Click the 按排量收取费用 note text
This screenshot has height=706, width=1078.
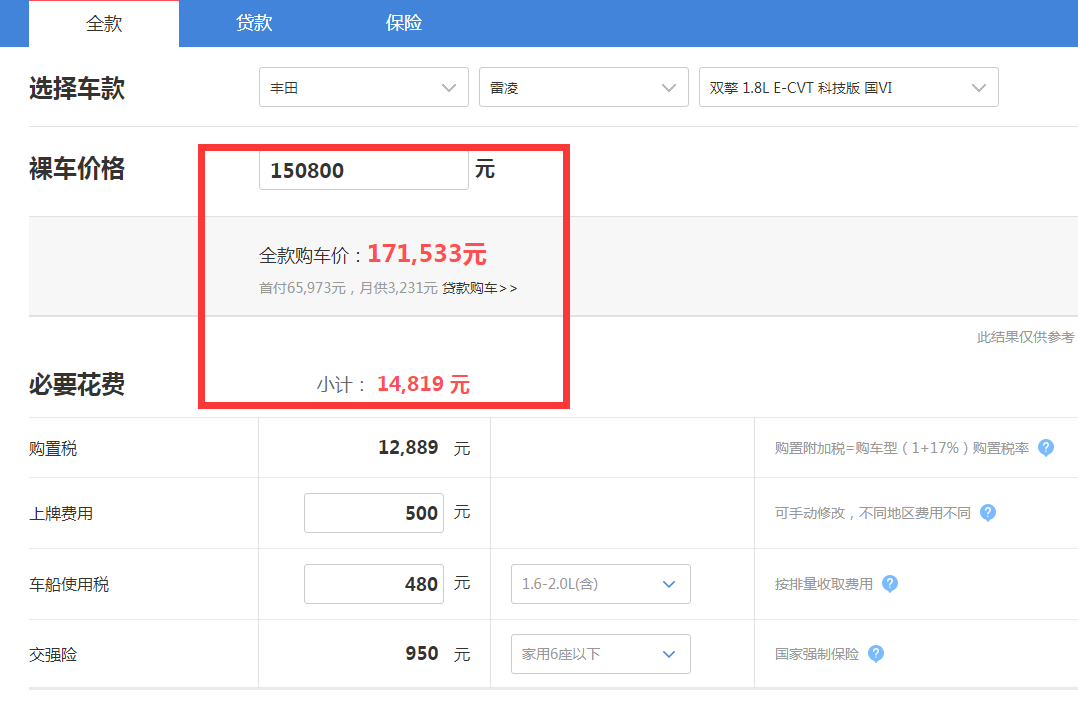click(824, 584)
